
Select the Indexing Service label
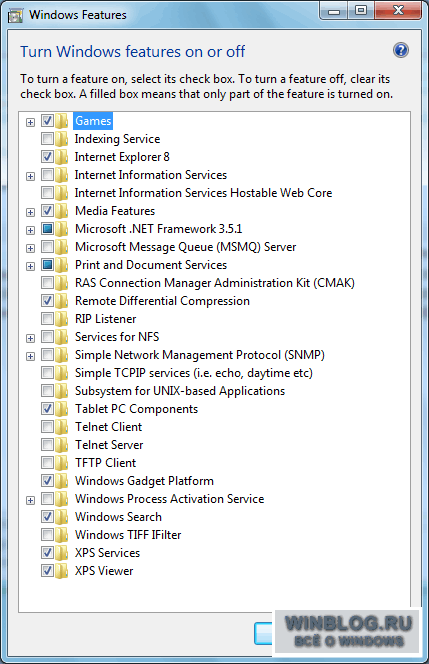(x=117, y=139)
